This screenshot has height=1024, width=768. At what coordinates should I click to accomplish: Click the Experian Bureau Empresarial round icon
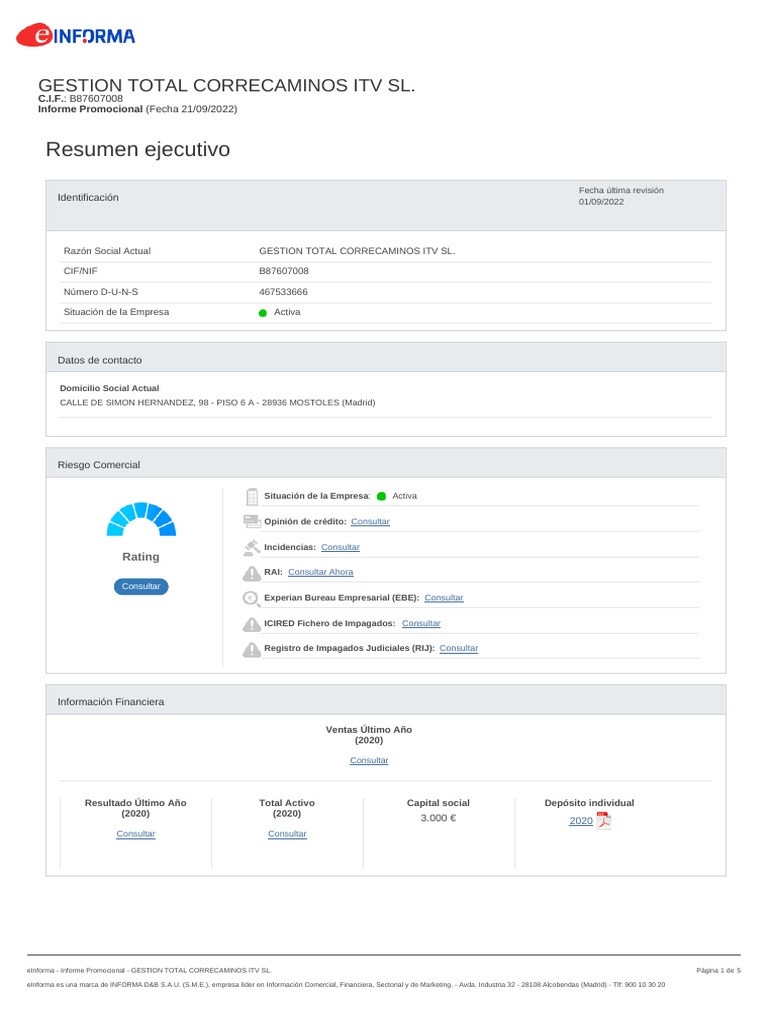(252, 598)
